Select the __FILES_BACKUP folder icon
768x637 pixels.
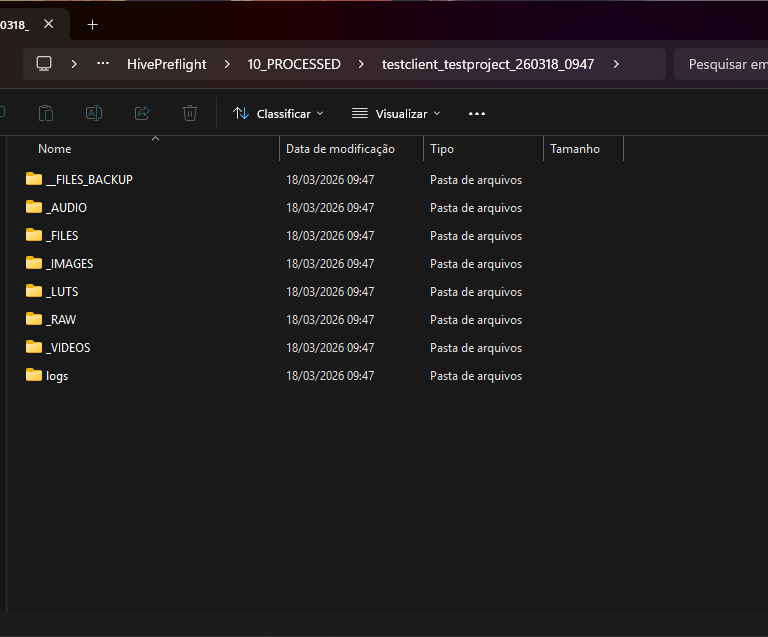34,179
